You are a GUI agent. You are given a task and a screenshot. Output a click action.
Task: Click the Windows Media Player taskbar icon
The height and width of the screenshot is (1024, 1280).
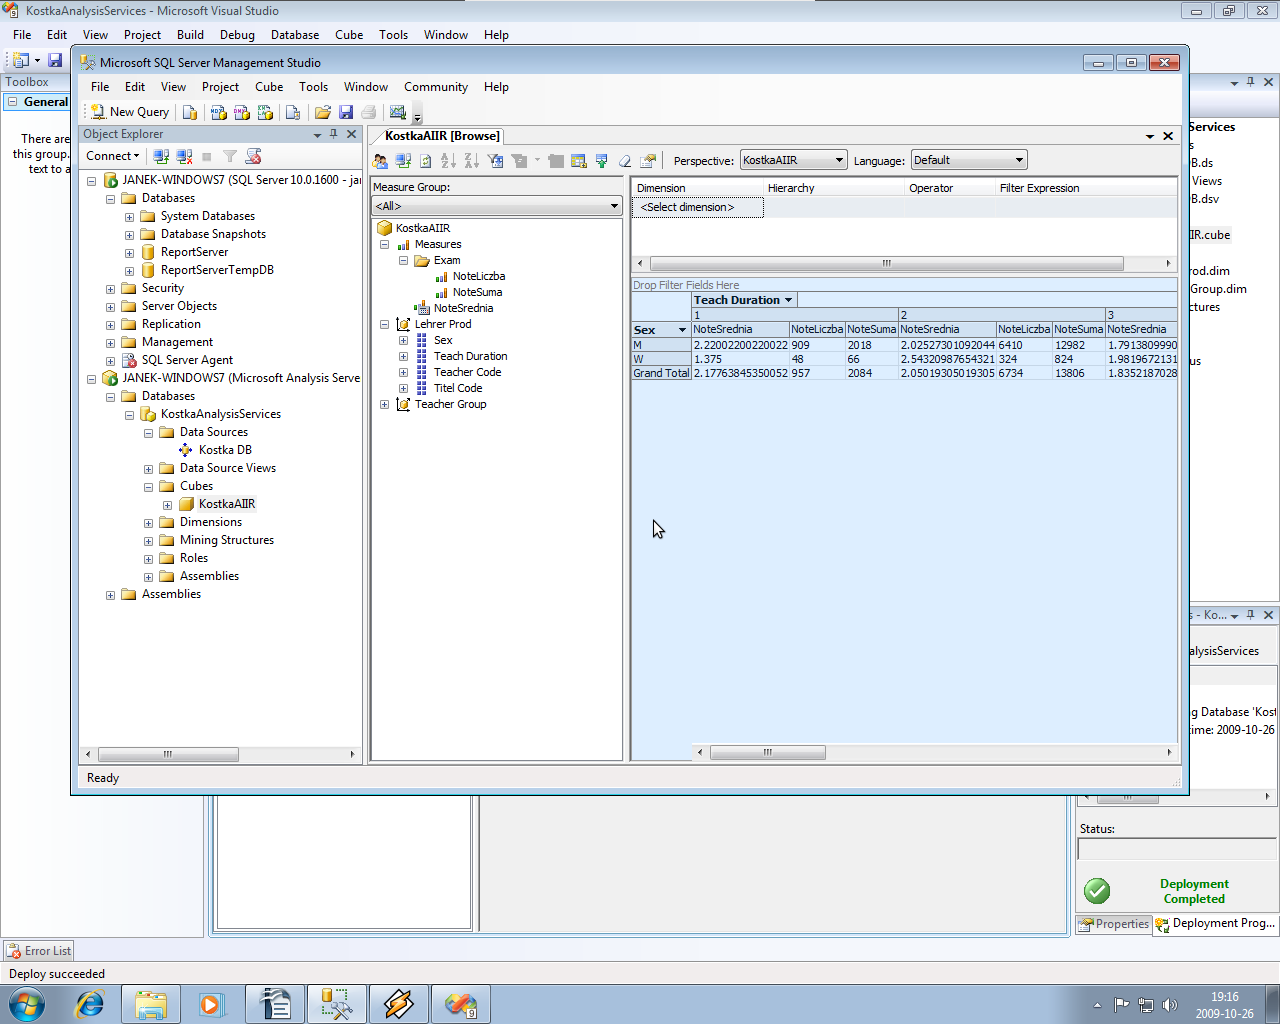(x=211, y=1004)
